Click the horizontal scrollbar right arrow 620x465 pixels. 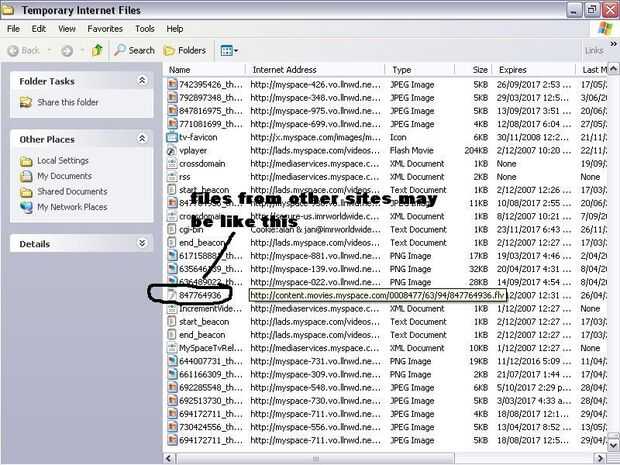click(601, 458)
